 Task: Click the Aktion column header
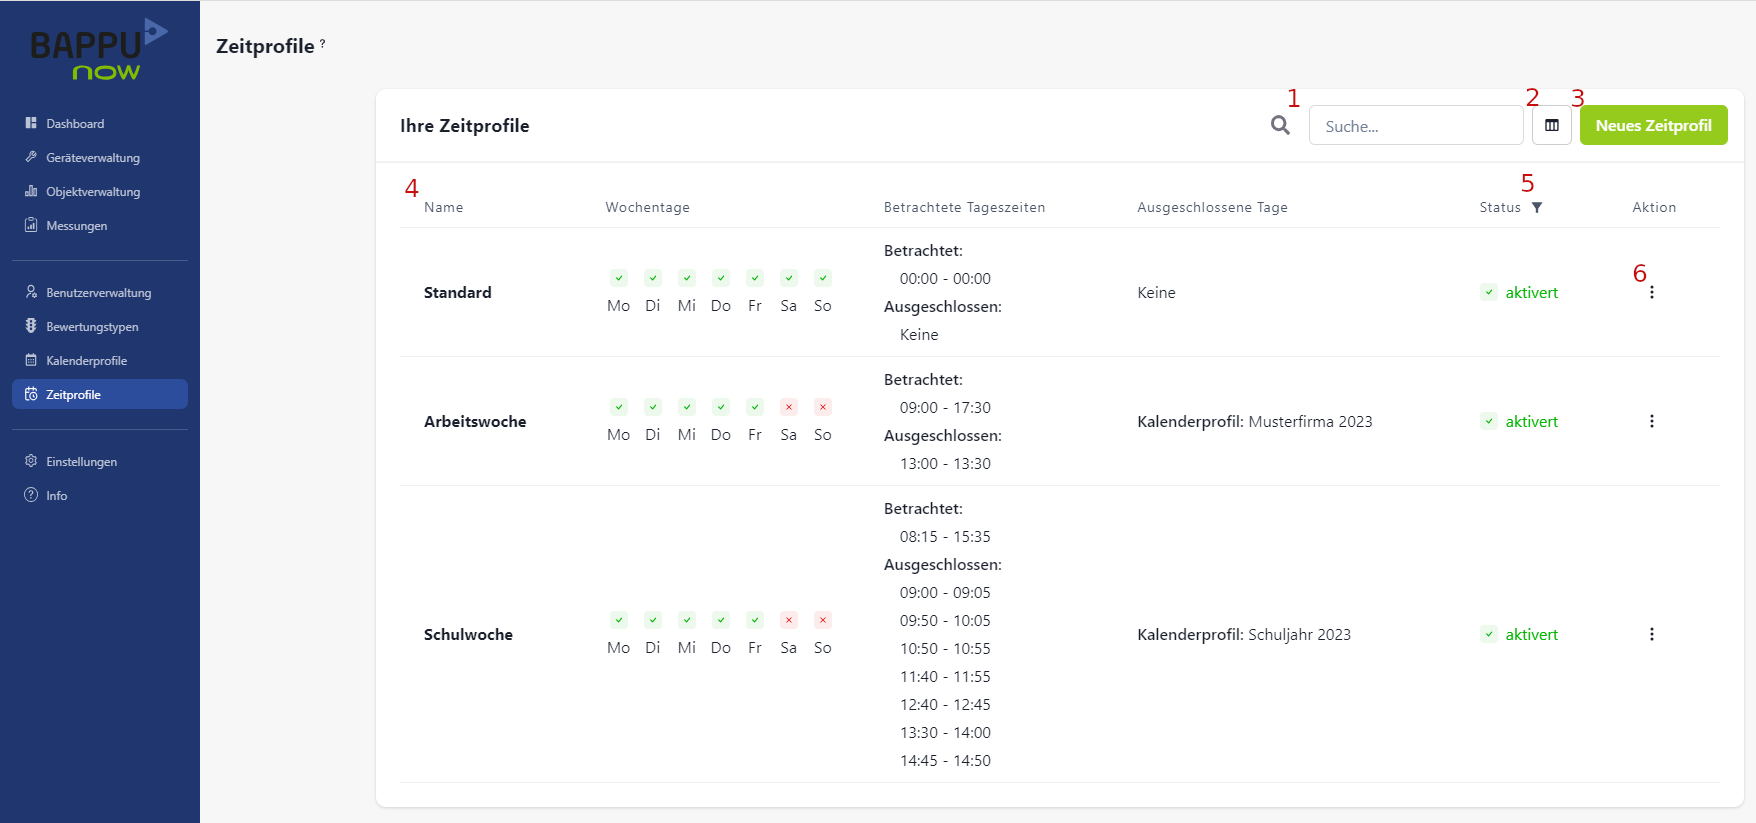1654,207
